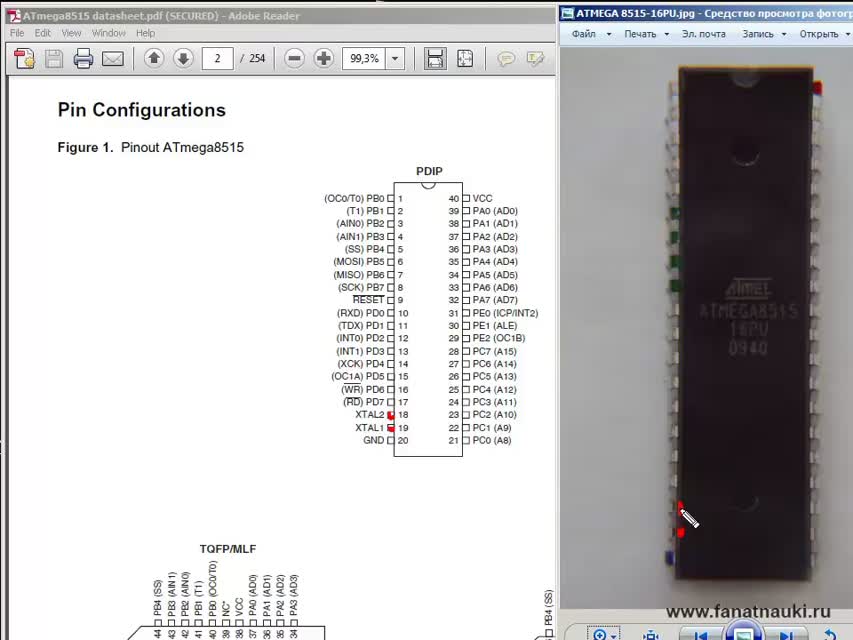The image size is (853, 640).
Task: Zoom in with the plus button
Action: [x=324, y=58]
